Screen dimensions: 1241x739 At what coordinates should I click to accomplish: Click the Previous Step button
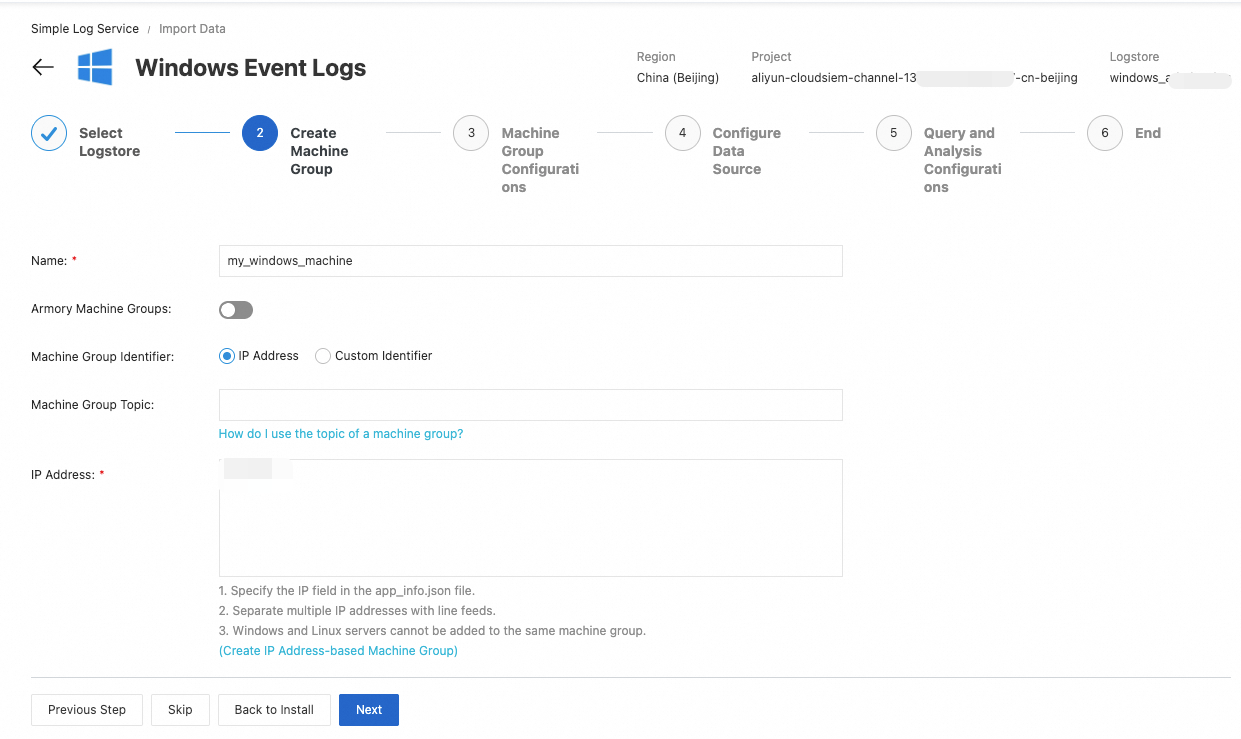click(x=87, y=710)
